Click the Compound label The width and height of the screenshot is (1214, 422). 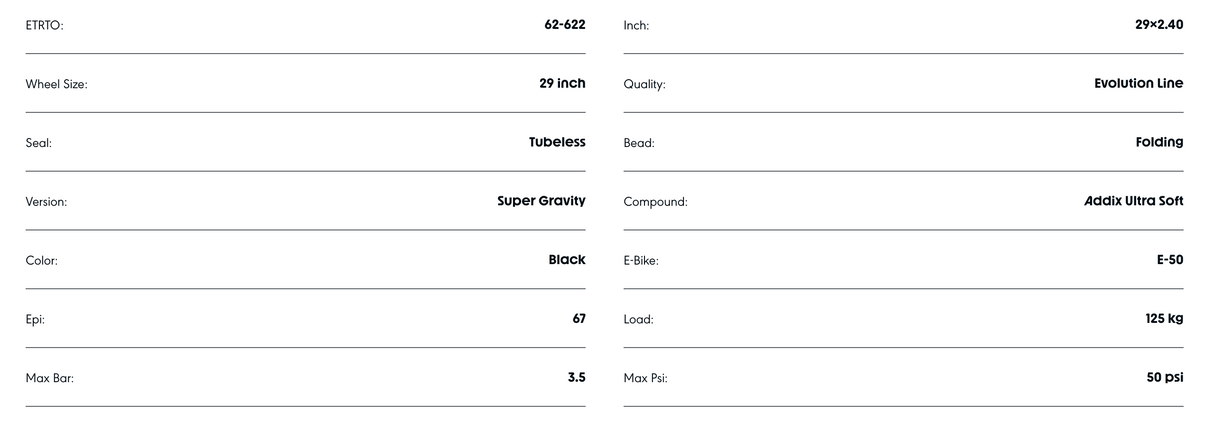click(x=655, y=202)
